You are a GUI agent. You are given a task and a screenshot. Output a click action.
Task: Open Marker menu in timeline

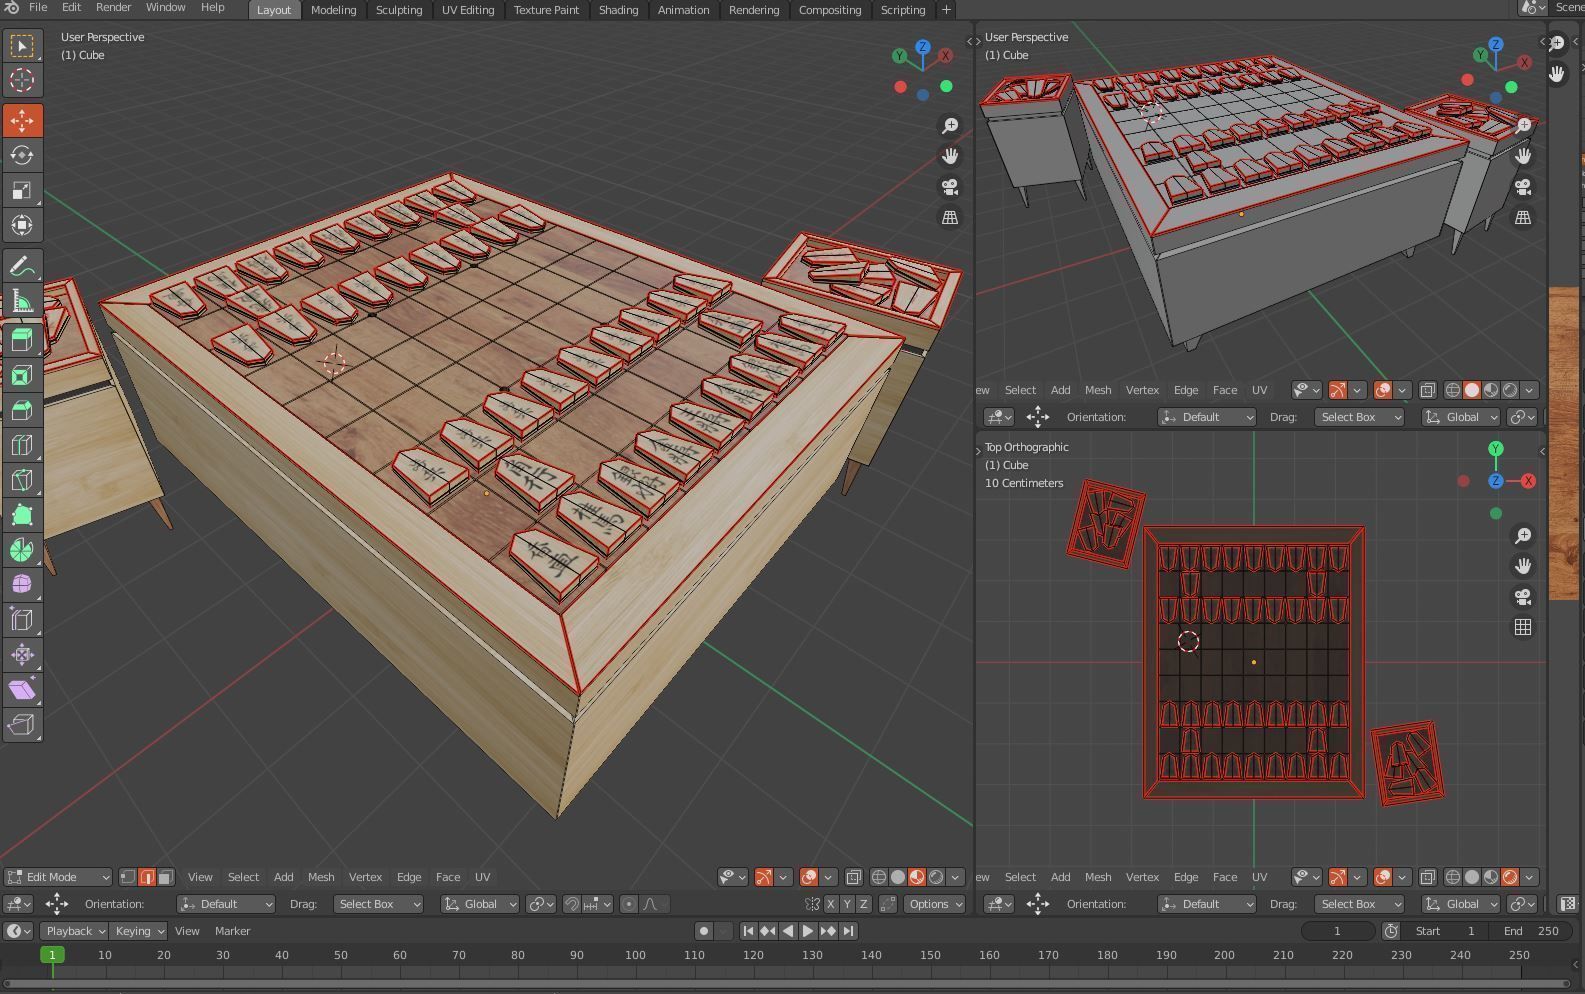(x=232, y=931)
